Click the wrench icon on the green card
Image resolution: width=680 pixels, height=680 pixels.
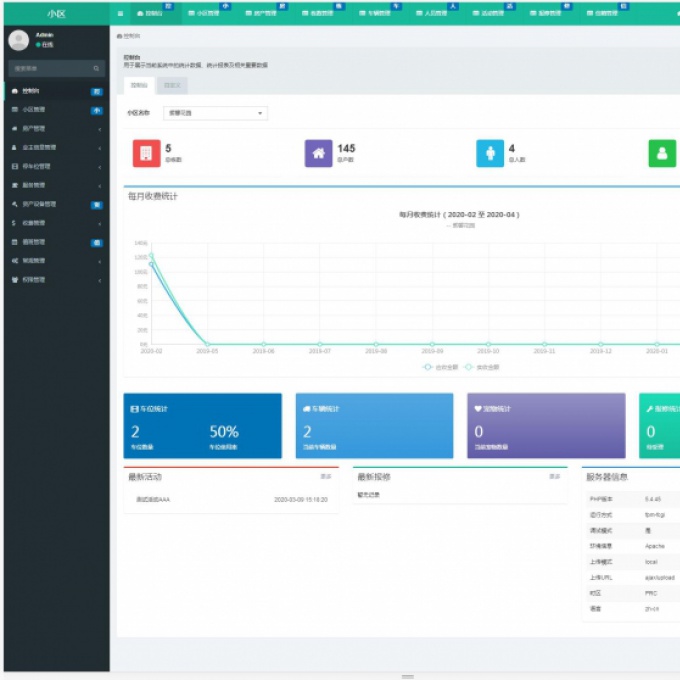650,409
